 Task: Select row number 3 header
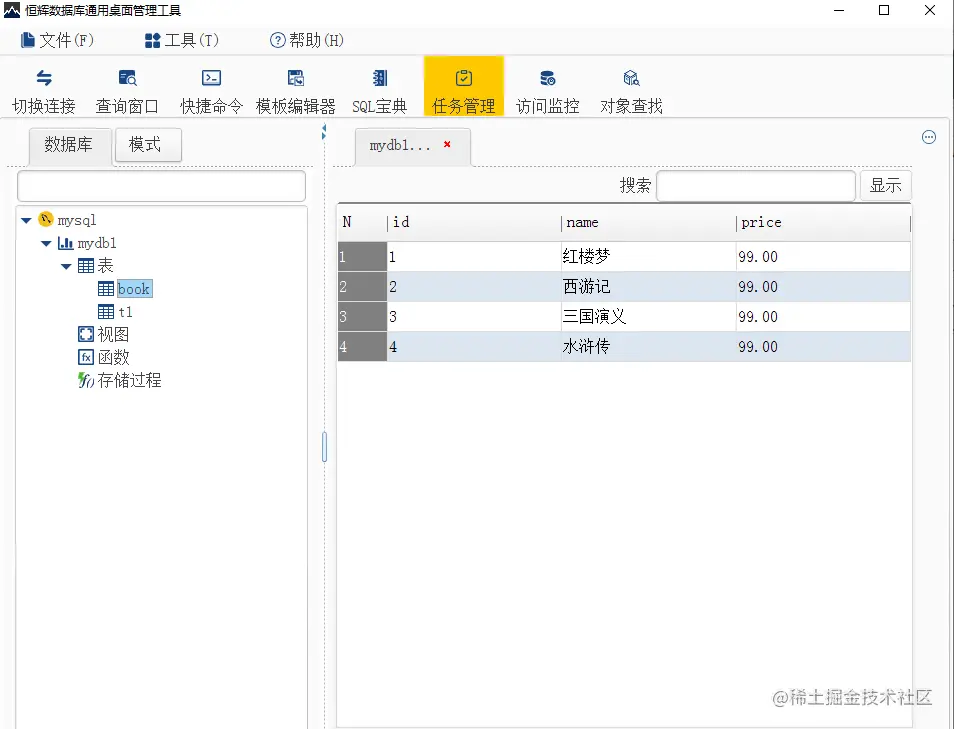click(363, 316)
